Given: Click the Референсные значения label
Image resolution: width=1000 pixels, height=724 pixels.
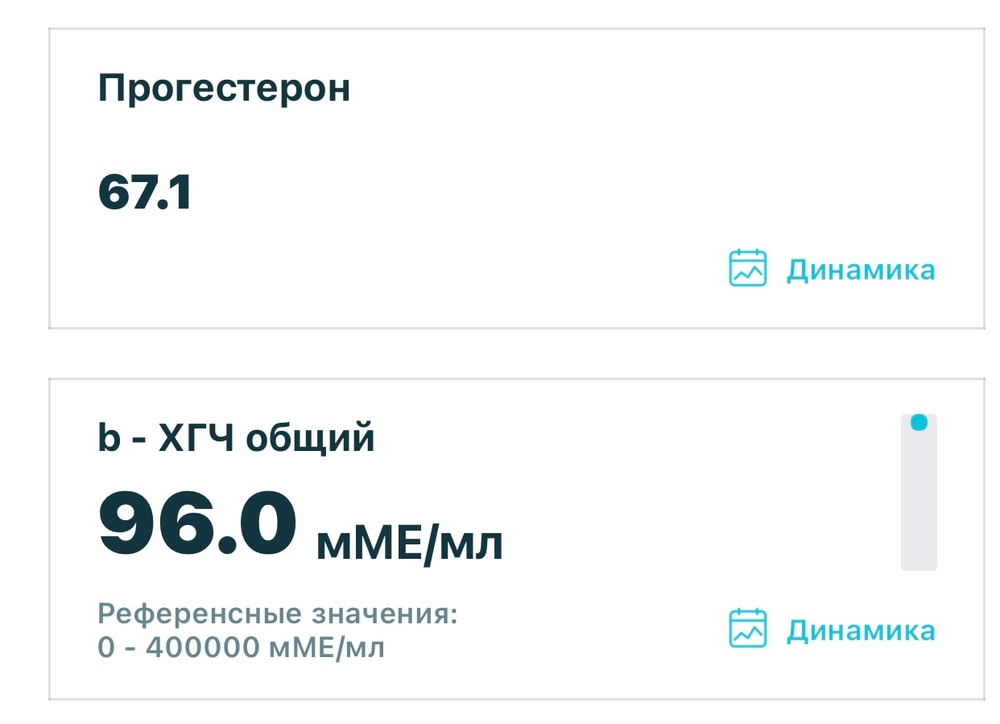Looking at the screenshot, I should tap(277, 614).
